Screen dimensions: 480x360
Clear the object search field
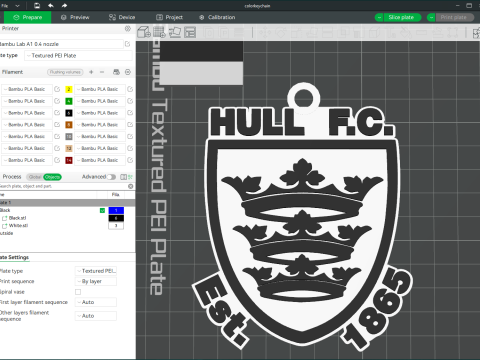coord(131,186)
